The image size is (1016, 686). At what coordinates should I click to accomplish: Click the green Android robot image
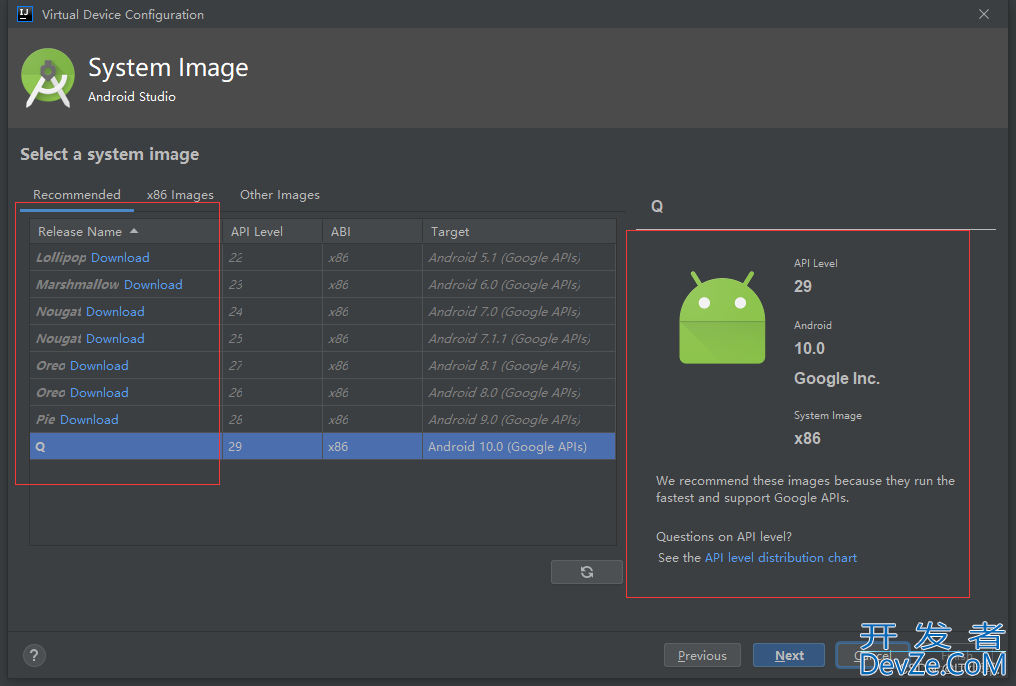coord(722,317)
